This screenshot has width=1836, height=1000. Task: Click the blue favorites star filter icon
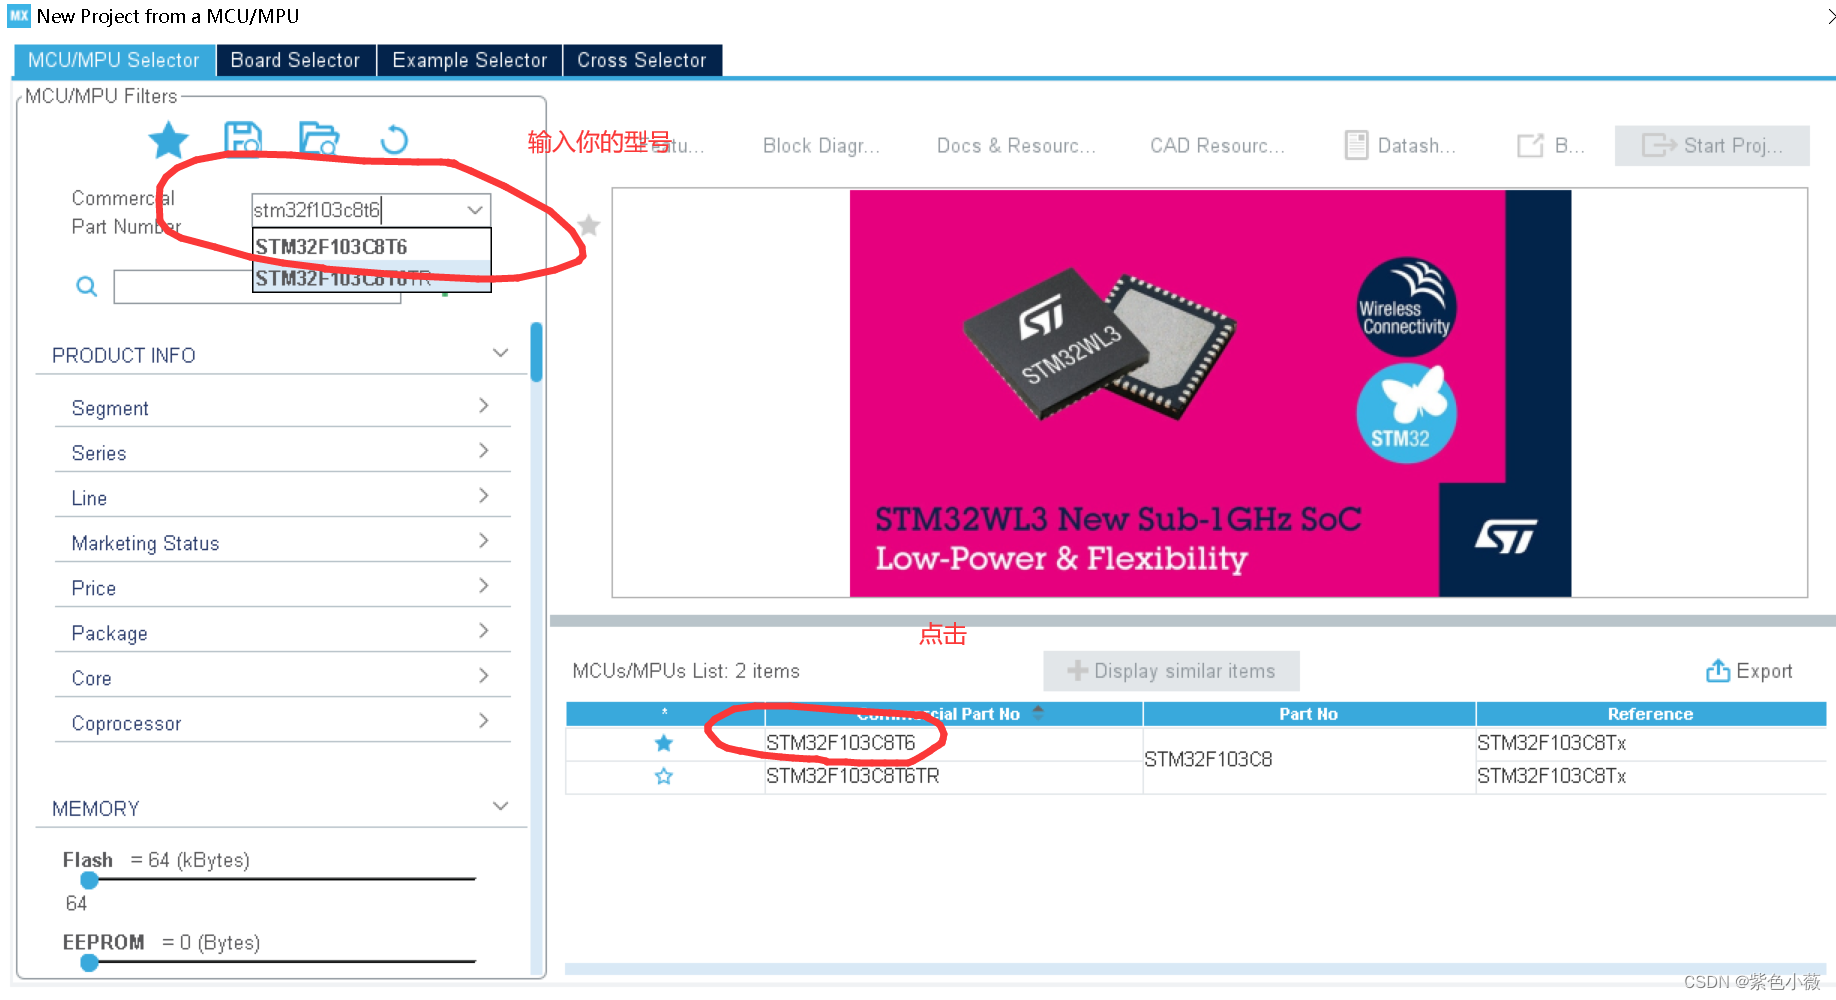click(x=168, y=140)
